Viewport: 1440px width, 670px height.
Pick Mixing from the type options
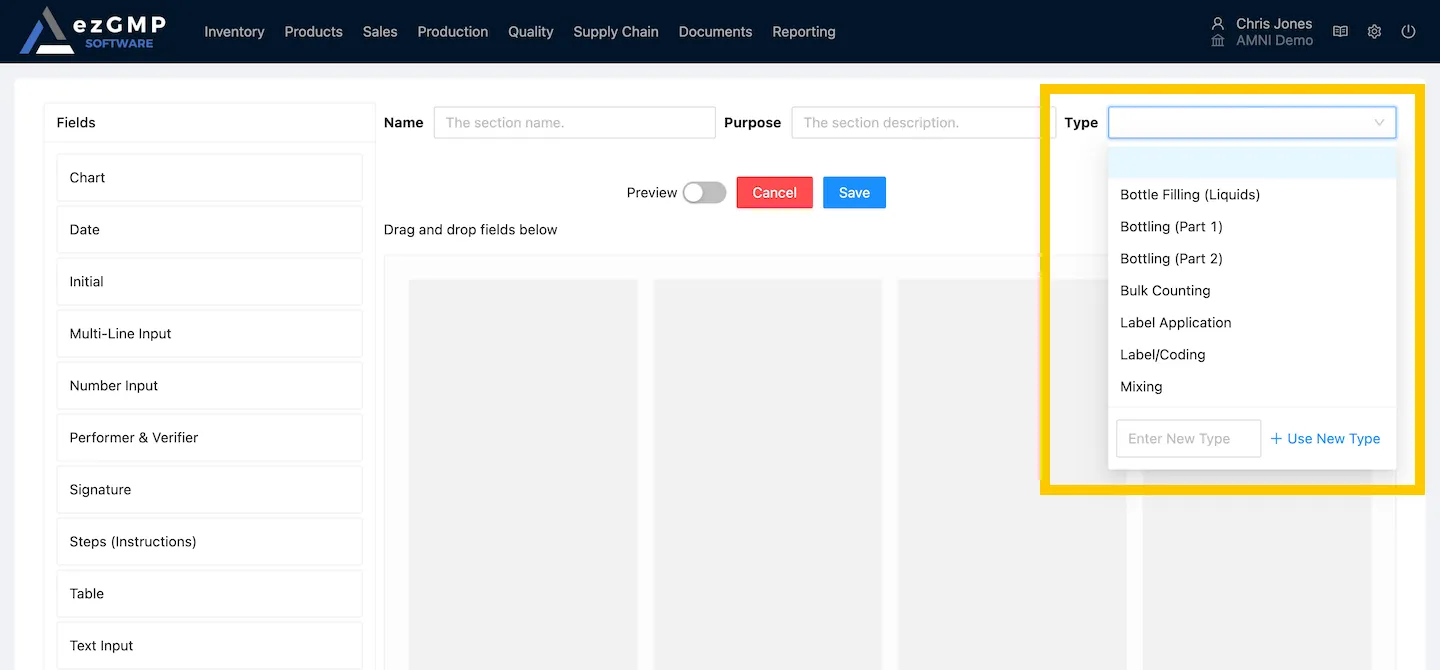pyautogui.click(x=1141, y=387)
